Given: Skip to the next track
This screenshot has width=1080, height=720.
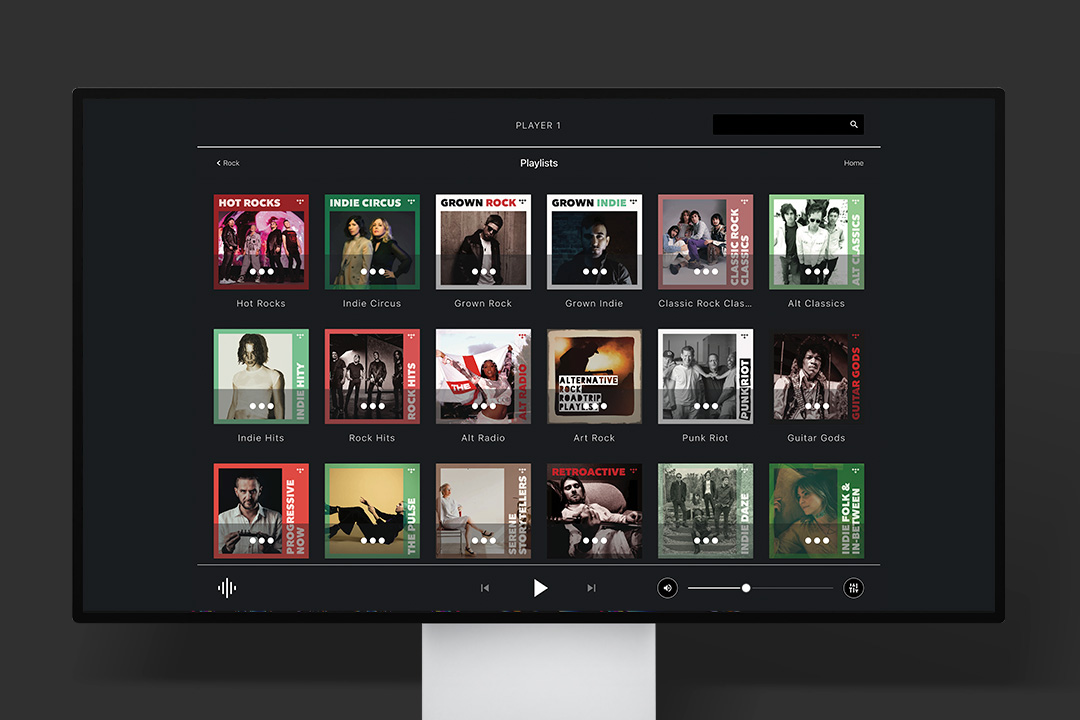Looking at the screenshot, I should 591,588.
